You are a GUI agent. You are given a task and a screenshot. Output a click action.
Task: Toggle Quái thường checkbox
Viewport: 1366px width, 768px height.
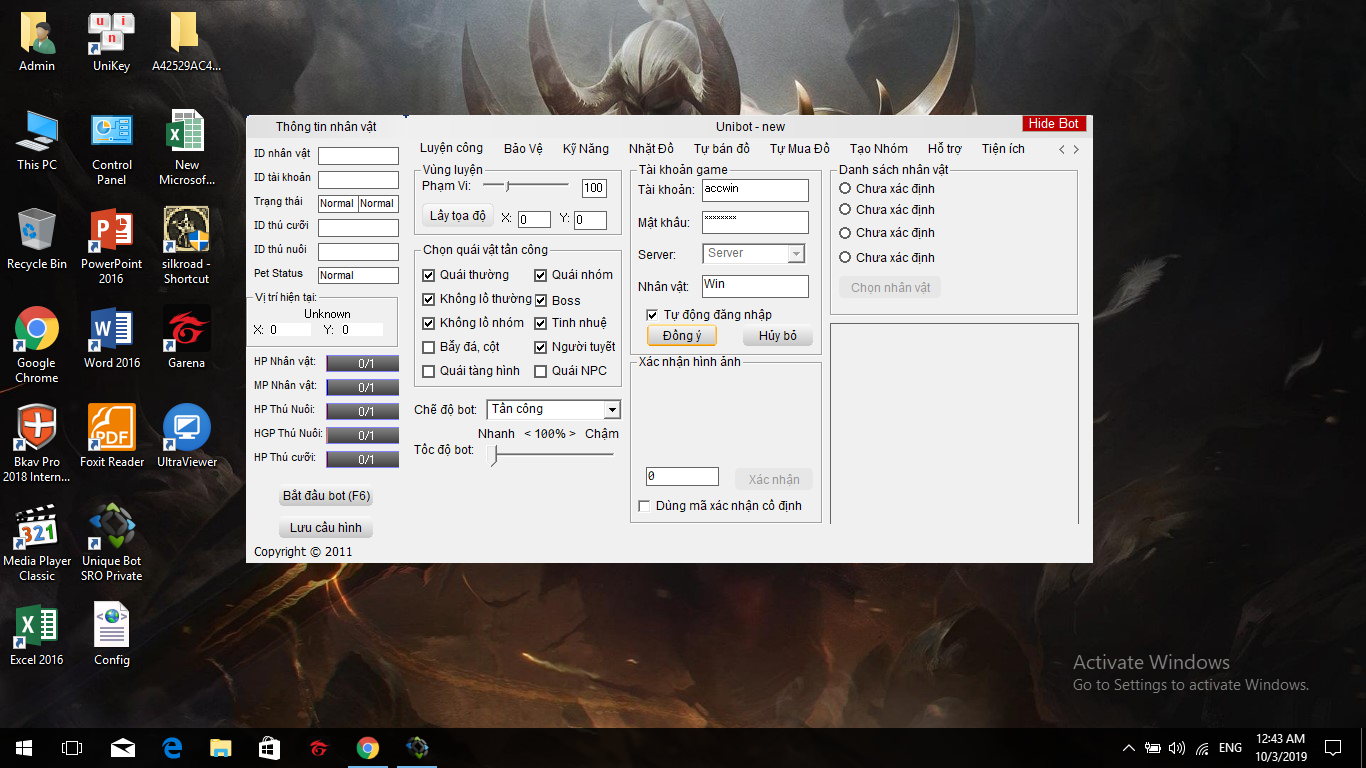[429, 275]
